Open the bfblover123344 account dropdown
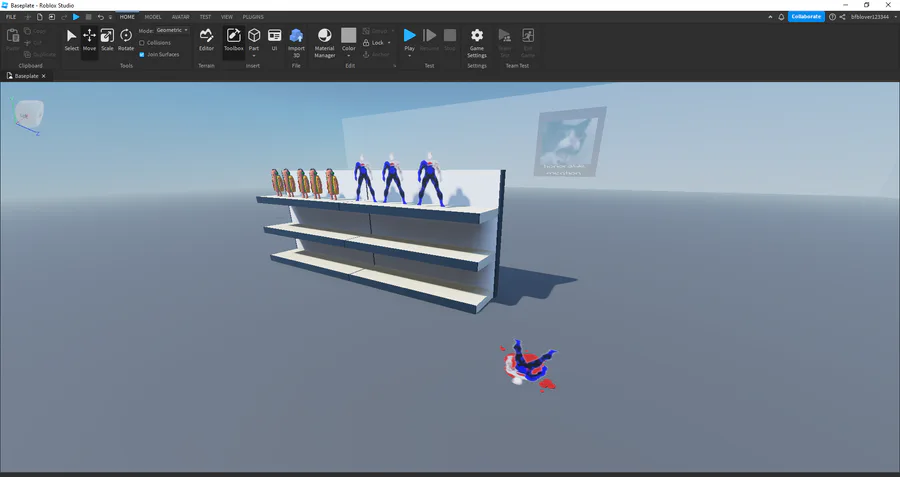The width and height of the screenshot is (900, 477). (x=873, y=17)
